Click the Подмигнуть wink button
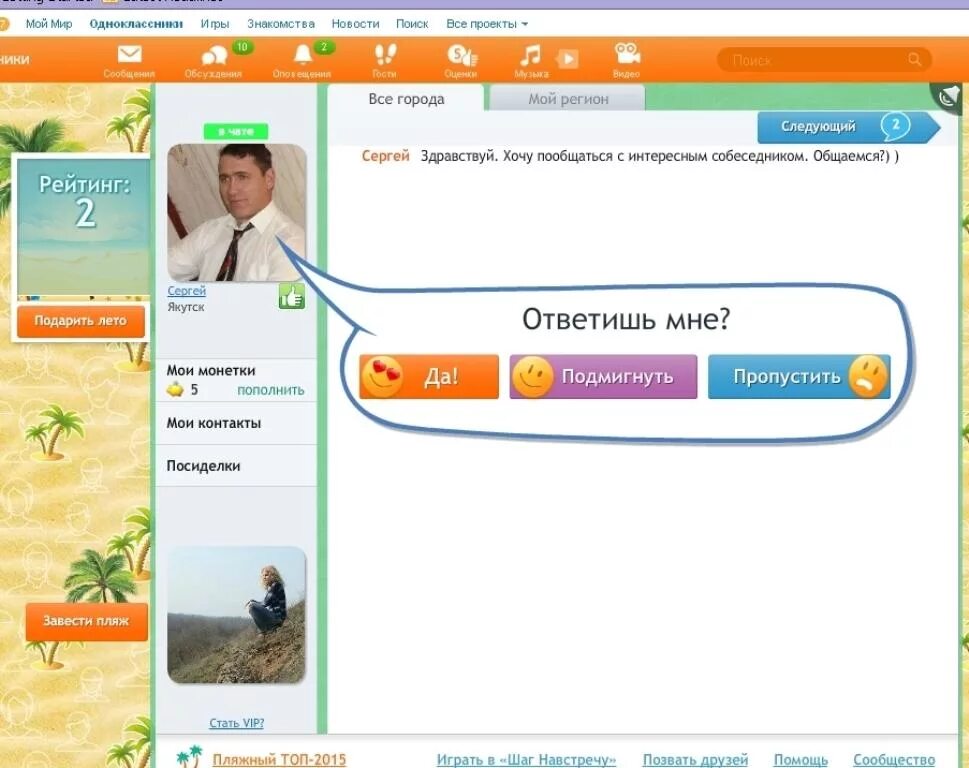 tap(603, 376)
